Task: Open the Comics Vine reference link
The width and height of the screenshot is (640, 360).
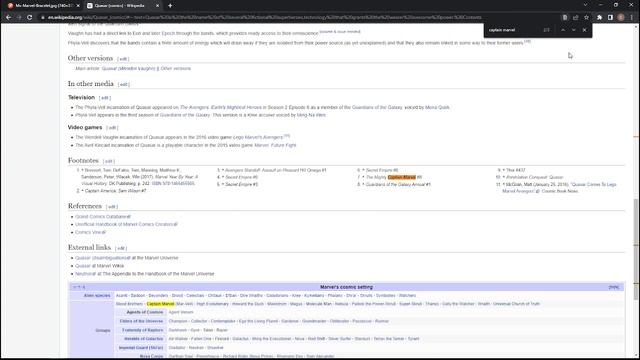Action: pyautogui.click(x=90, y=232)
